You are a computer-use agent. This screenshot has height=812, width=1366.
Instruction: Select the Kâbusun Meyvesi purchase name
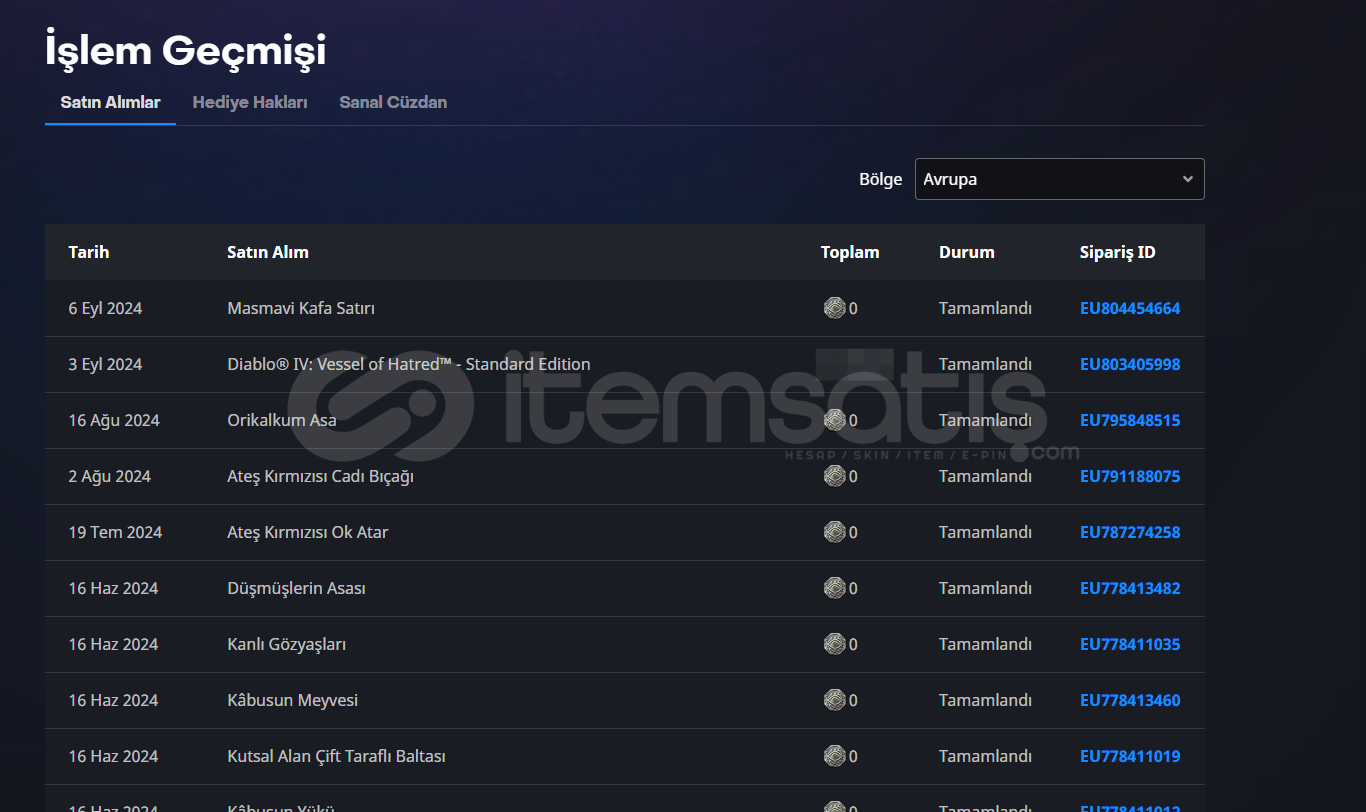292,700
